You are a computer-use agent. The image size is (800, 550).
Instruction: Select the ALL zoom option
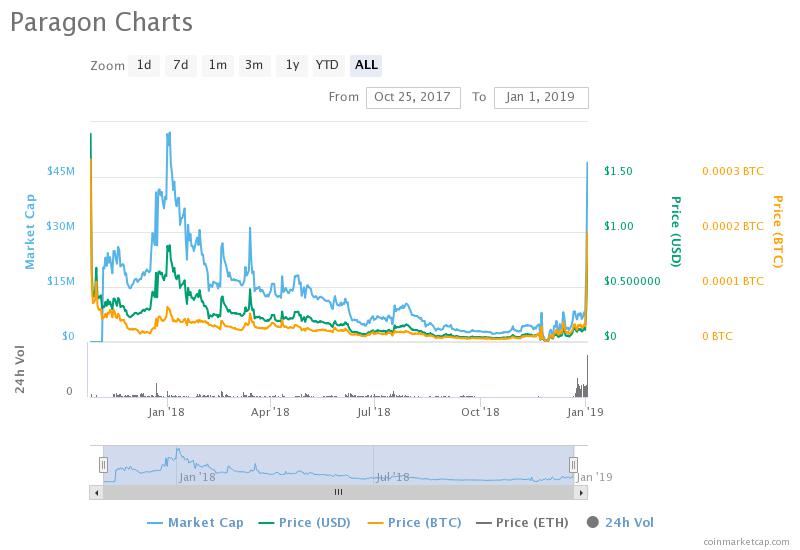pyautogui.click(x=366, y=65)
